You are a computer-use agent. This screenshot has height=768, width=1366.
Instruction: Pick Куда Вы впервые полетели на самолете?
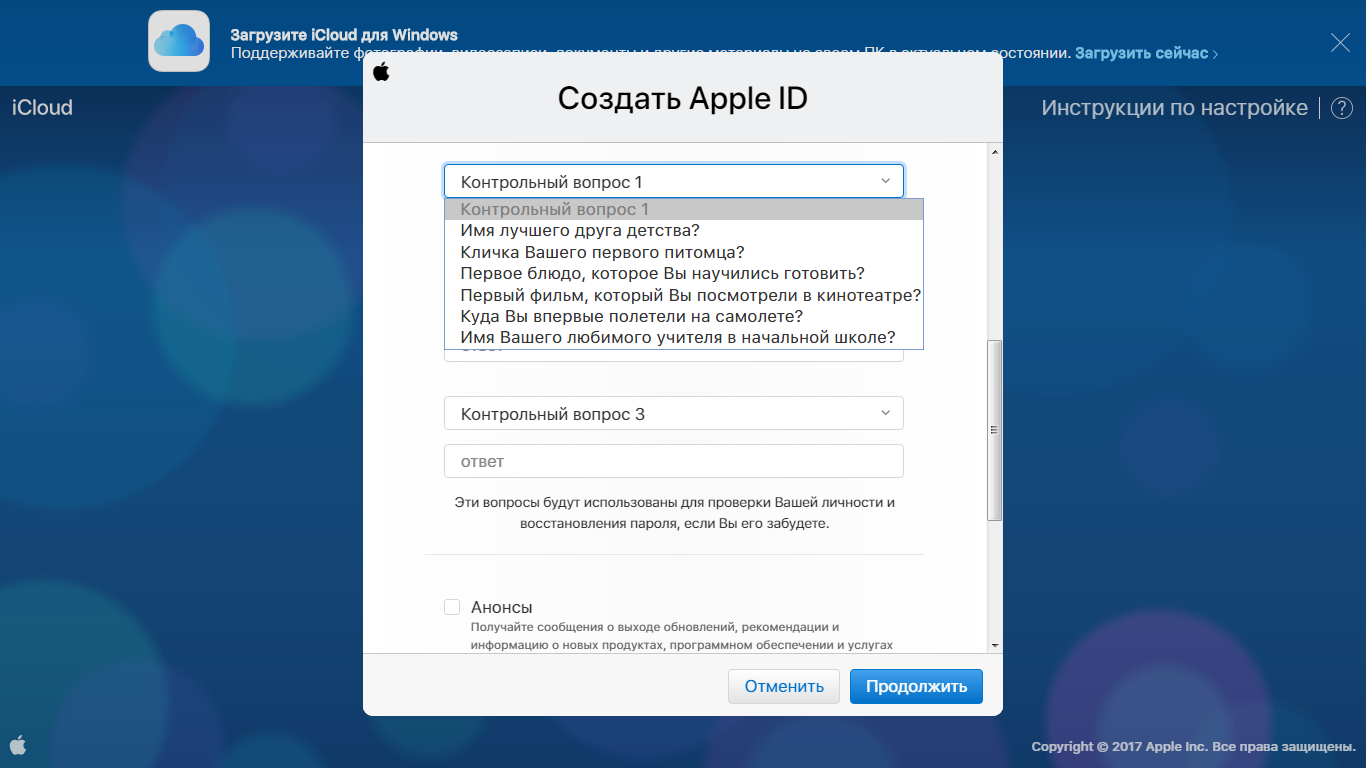click(684, 316)
